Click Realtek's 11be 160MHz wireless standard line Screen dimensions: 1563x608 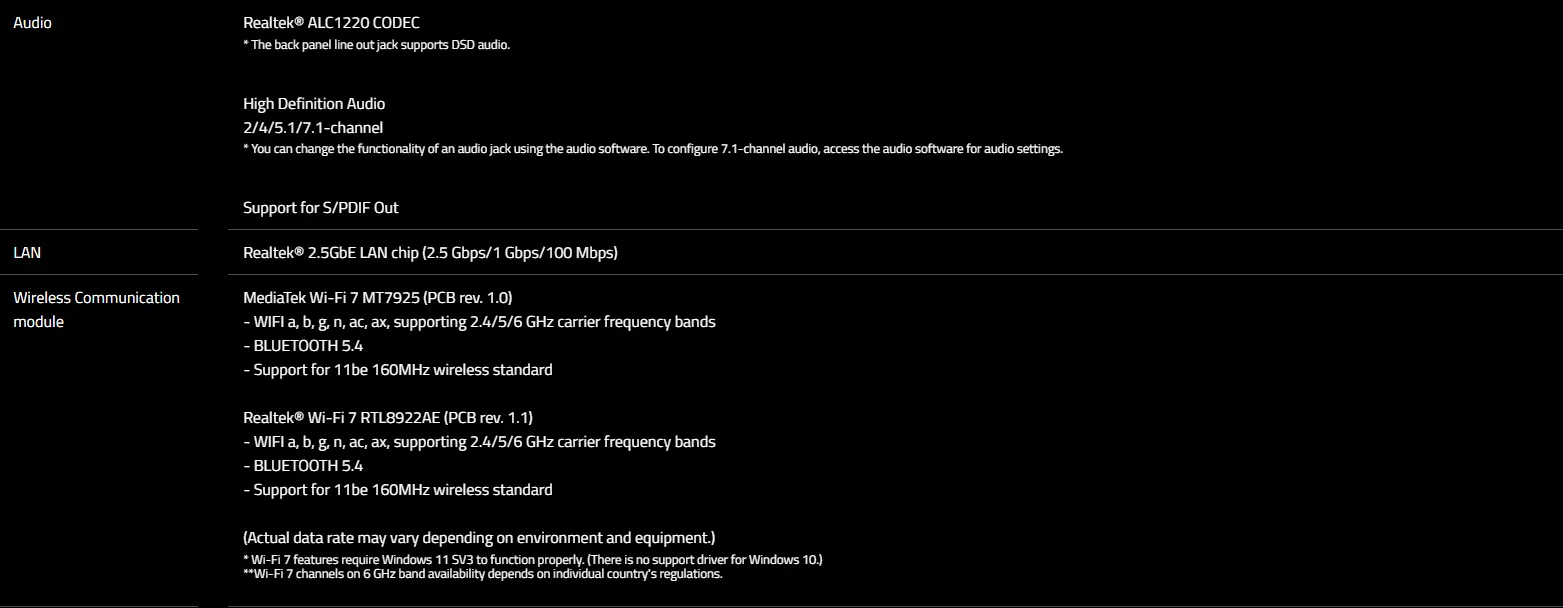point(398,490)
